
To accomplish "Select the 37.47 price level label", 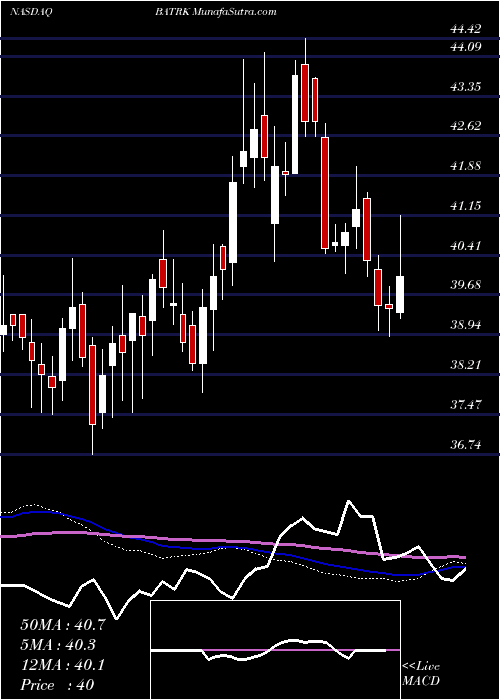I will coord(466,405).
